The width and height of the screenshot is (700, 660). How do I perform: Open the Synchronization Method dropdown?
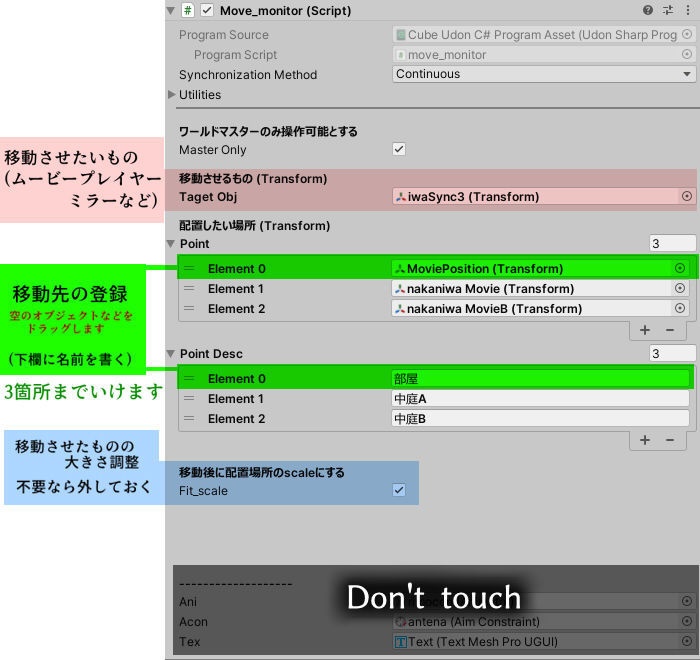coord(544,74)
